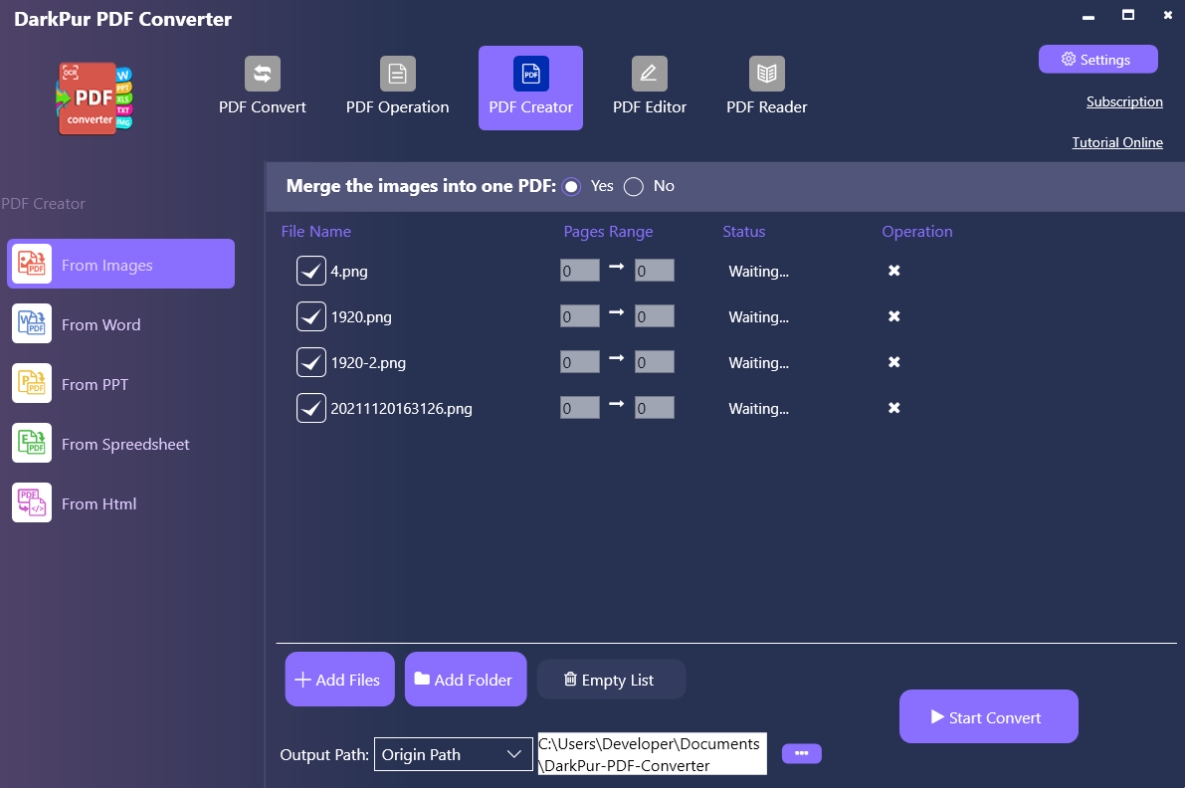
Task: Select From Html in the sidebar
Action: (x=98, y=504)
